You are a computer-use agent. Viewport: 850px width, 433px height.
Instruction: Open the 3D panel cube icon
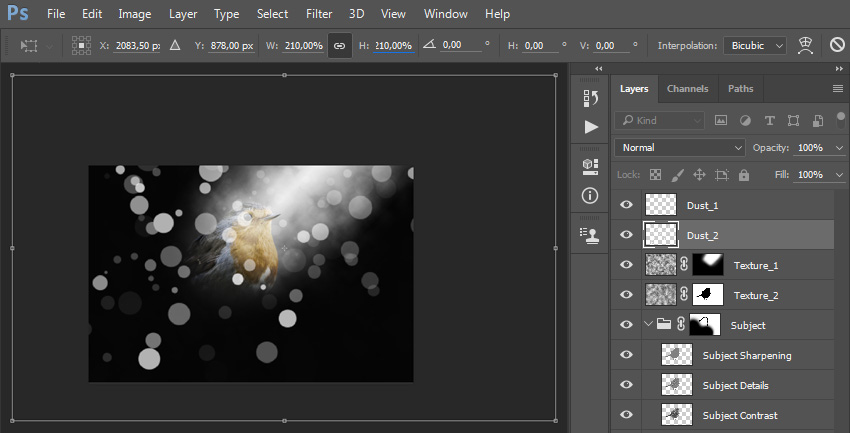coord(590,166)
